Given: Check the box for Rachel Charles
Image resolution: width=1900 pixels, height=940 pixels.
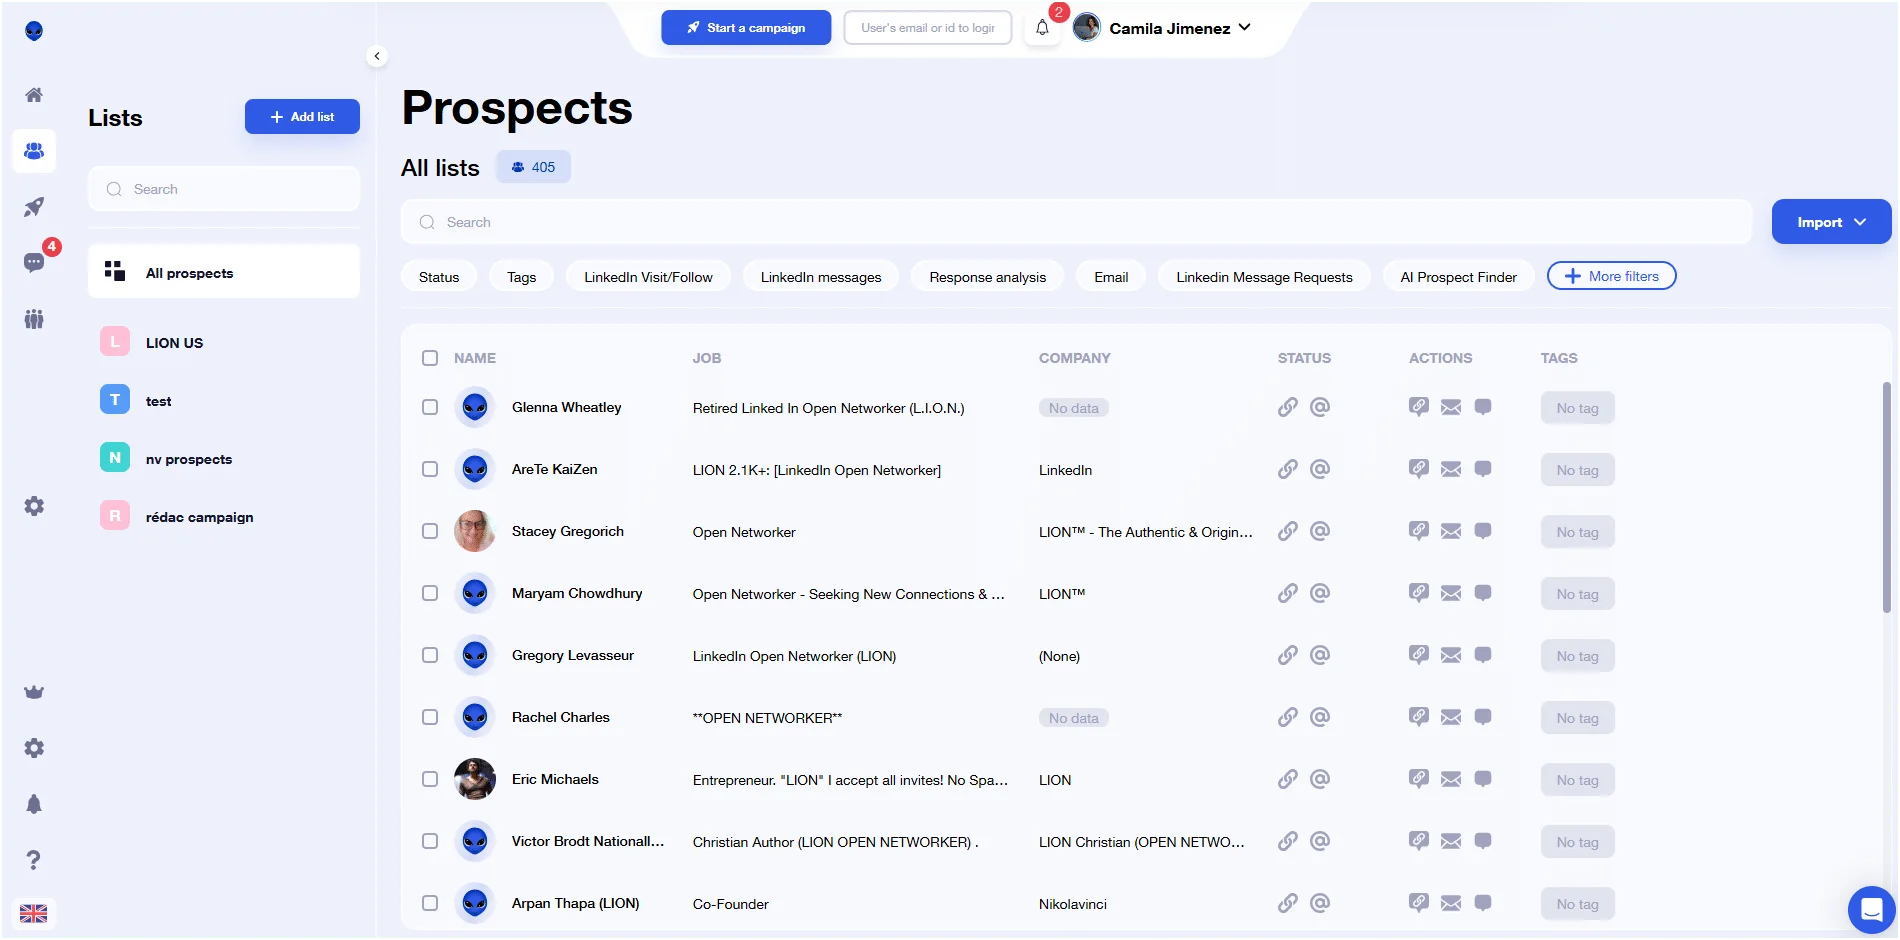Looking at the screenshot, I should coord(430,717).
